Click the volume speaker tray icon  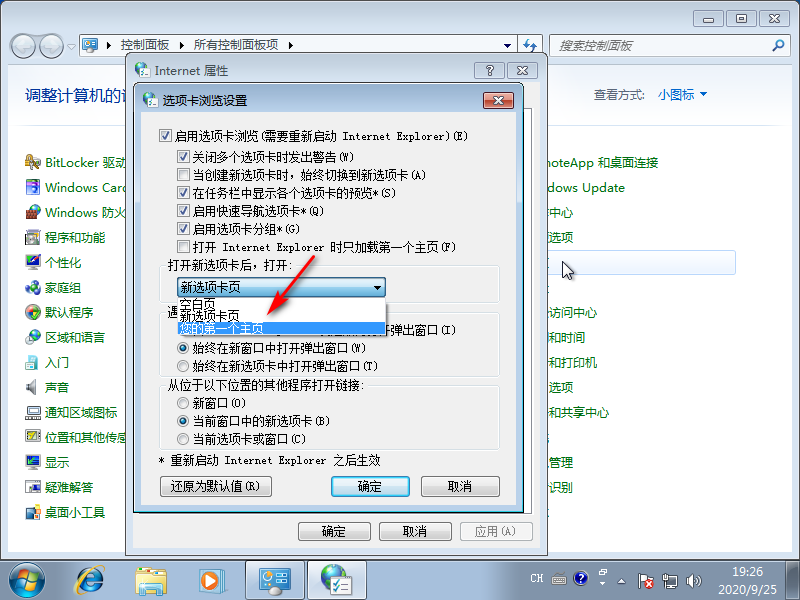coord(694,581)
